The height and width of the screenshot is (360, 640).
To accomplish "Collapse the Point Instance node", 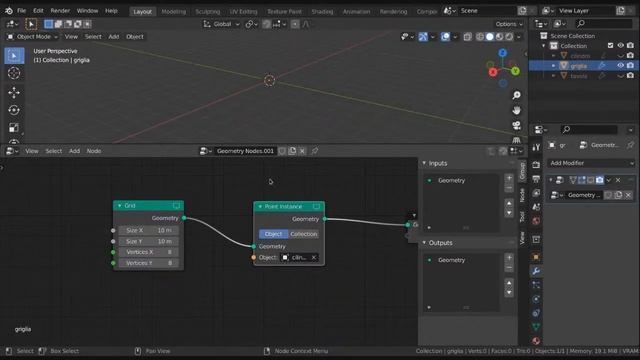I will point(260,207).
